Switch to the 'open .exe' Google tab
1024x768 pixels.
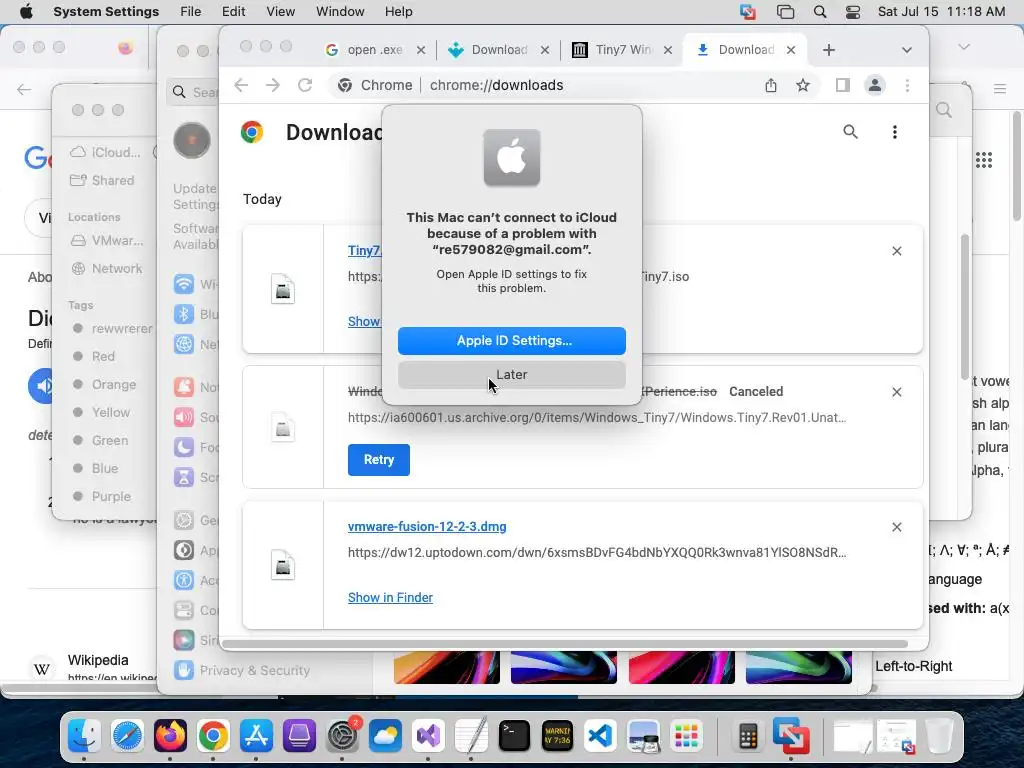pyautogui.click(x=374, y=50)
